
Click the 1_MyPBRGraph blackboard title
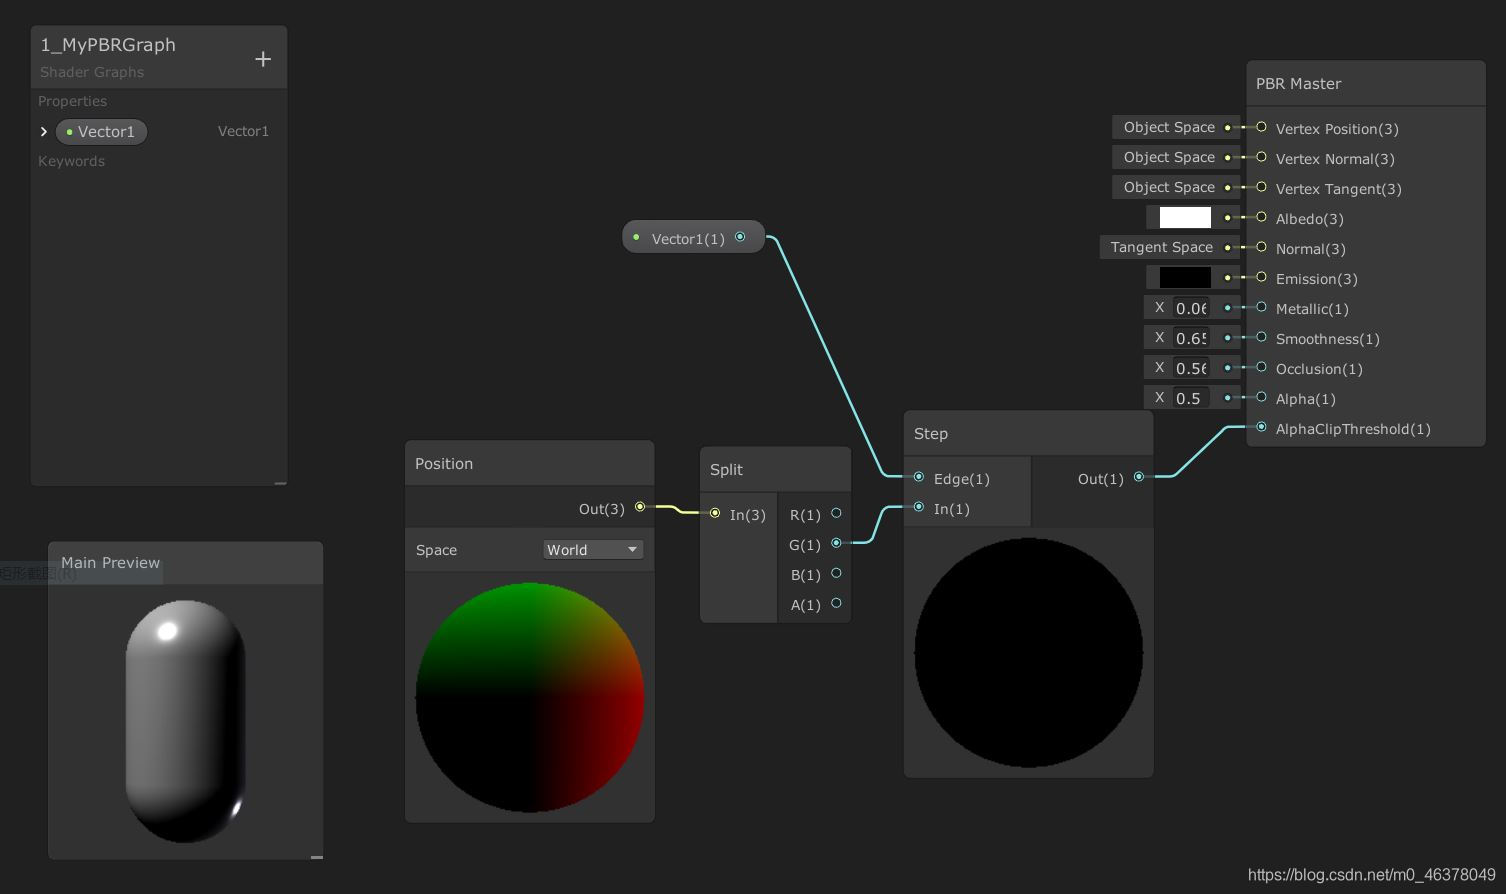(108, 45)
